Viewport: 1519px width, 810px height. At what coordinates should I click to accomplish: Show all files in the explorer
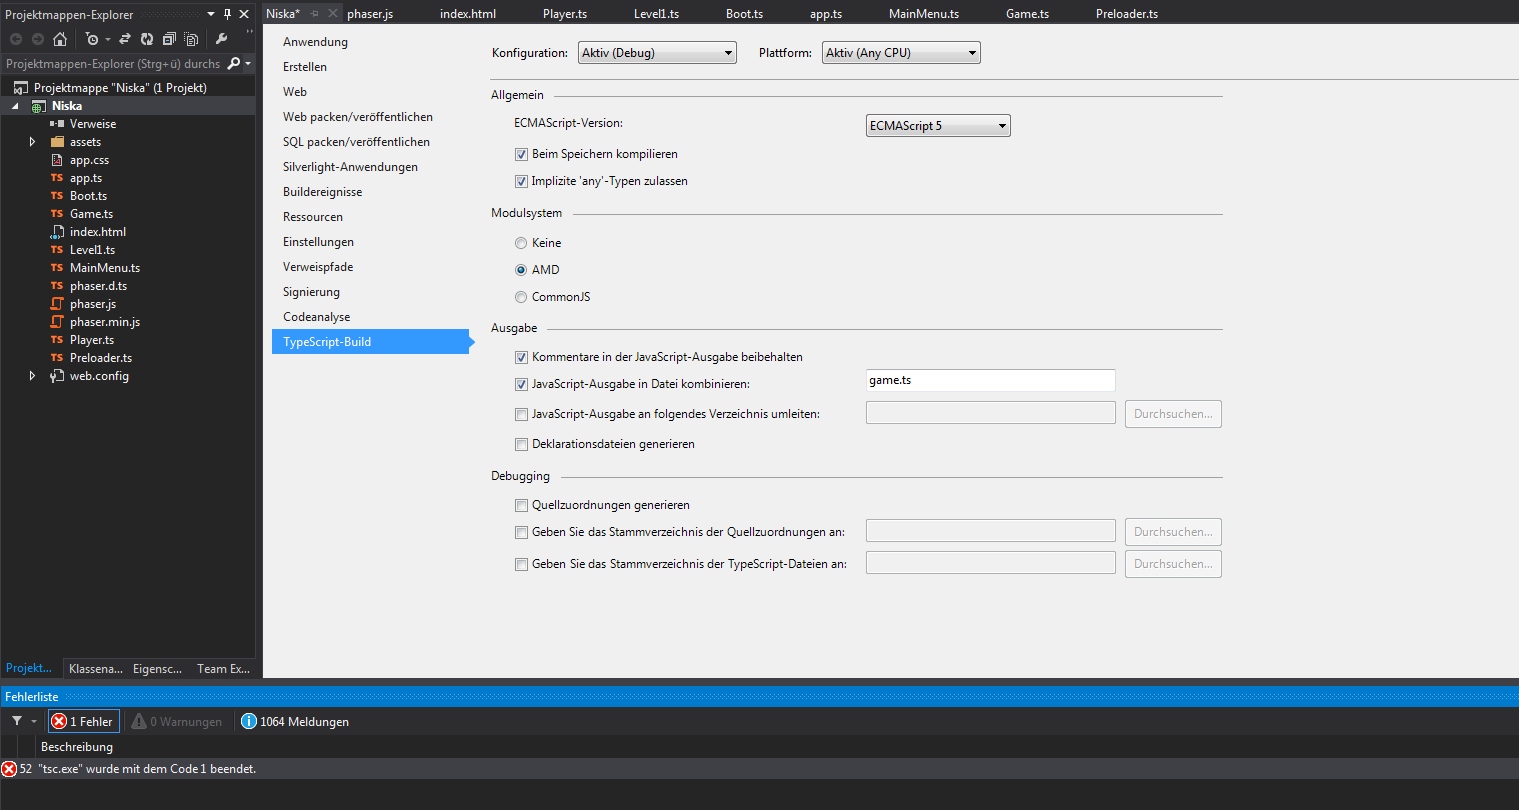[x=191, y=39]
